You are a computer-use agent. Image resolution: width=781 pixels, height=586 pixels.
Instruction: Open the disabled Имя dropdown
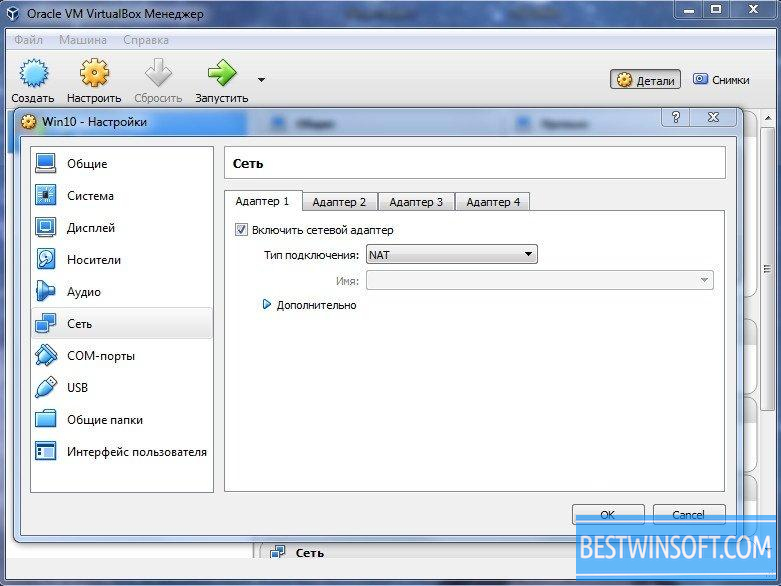(539, 280)
